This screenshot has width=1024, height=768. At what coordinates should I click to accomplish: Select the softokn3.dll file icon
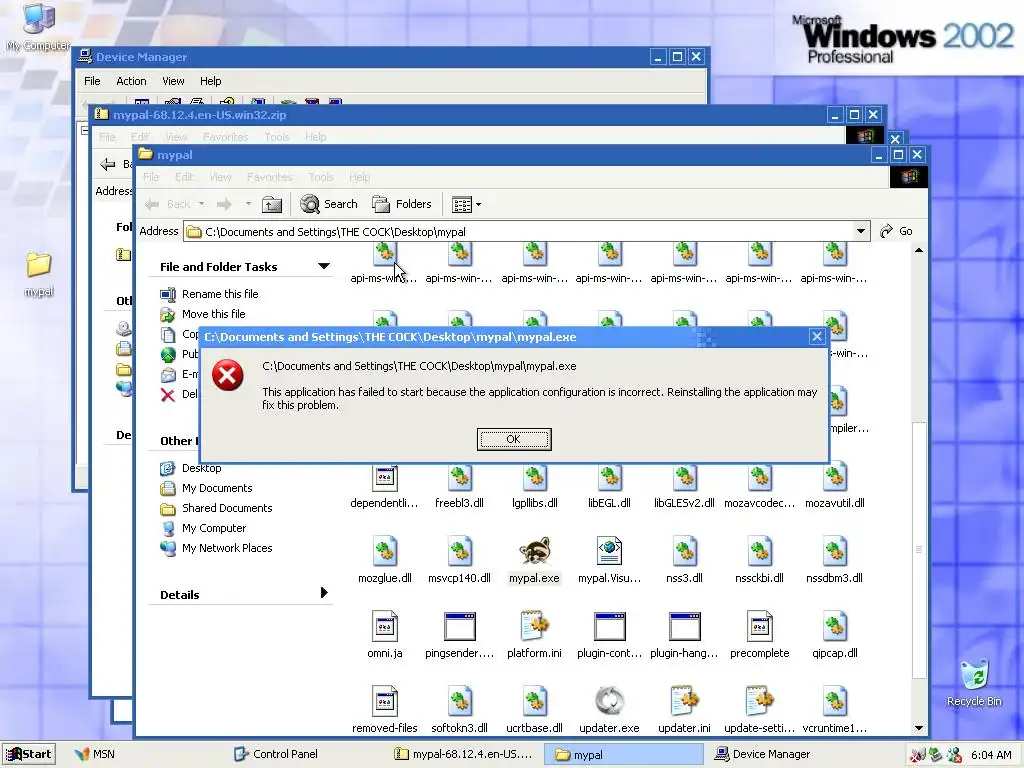click(459, 701)
